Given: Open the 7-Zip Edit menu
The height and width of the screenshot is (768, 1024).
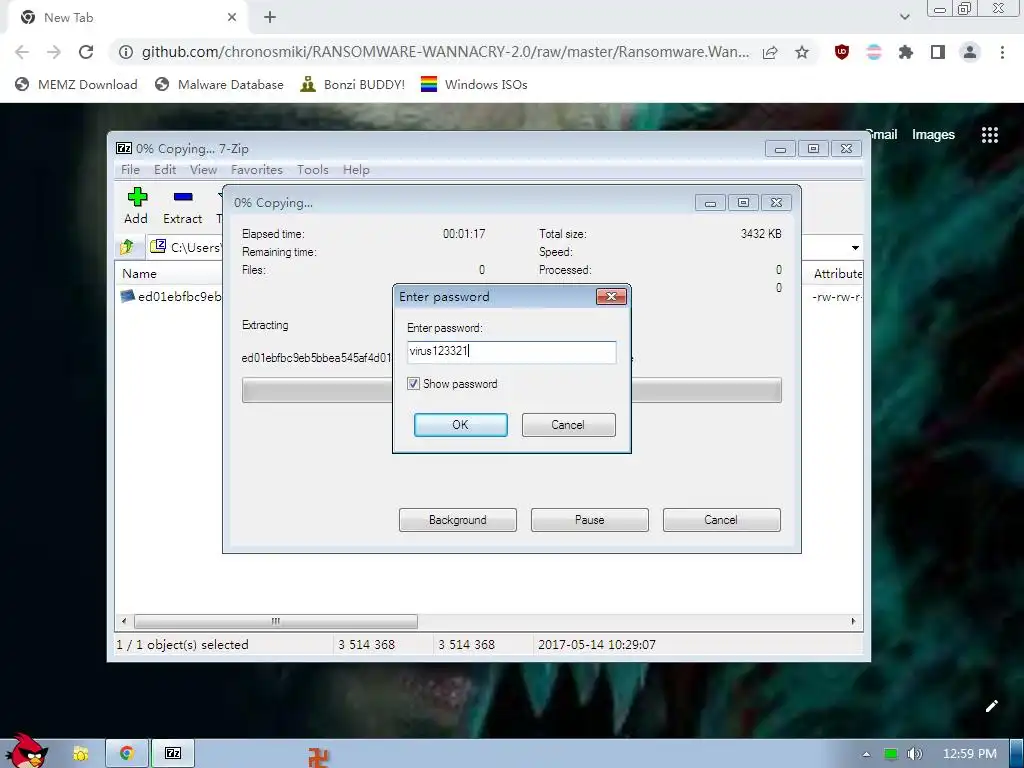Looking at the screenshot, I should [x=165, y=170].
